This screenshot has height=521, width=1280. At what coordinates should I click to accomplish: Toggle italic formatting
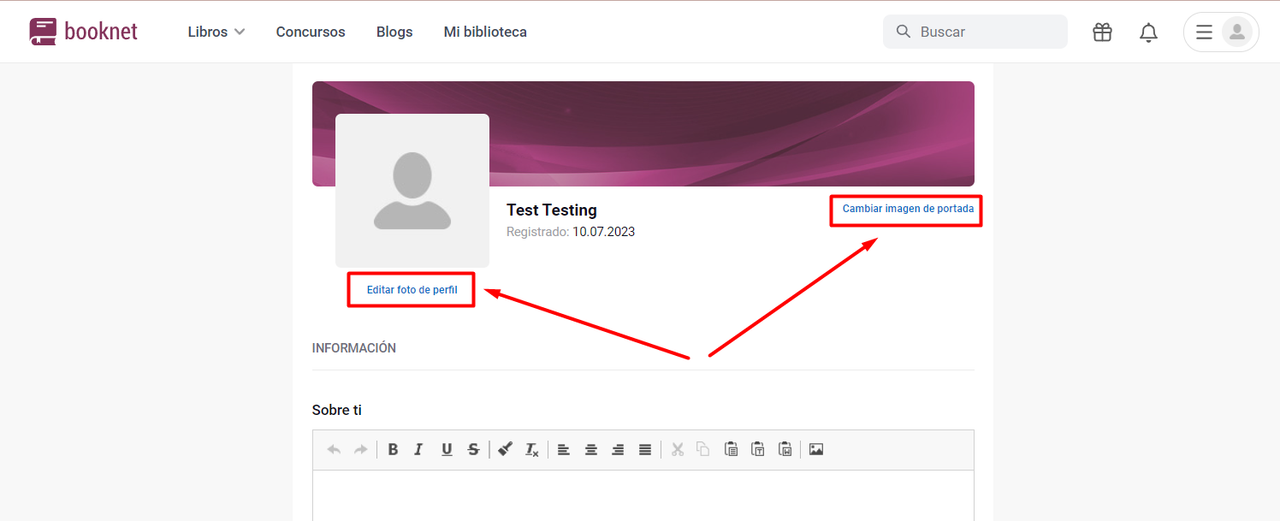(419, 450)
